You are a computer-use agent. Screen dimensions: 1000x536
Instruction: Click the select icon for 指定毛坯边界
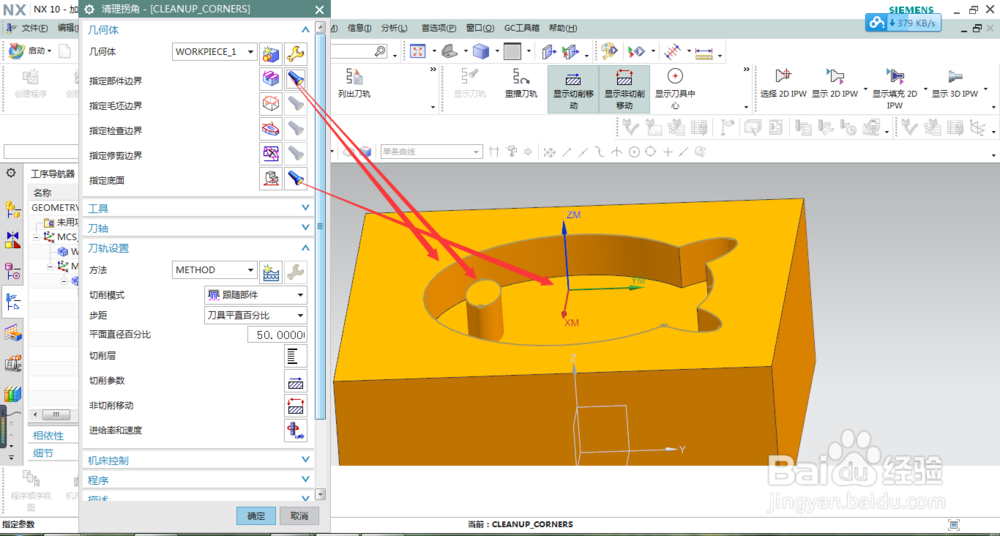(x=271, y=104)
